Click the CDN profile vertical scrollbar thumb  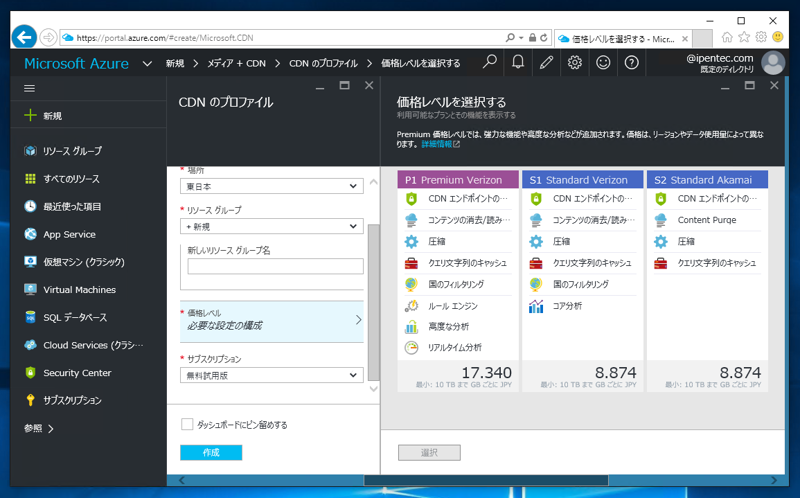coord(373,302)
